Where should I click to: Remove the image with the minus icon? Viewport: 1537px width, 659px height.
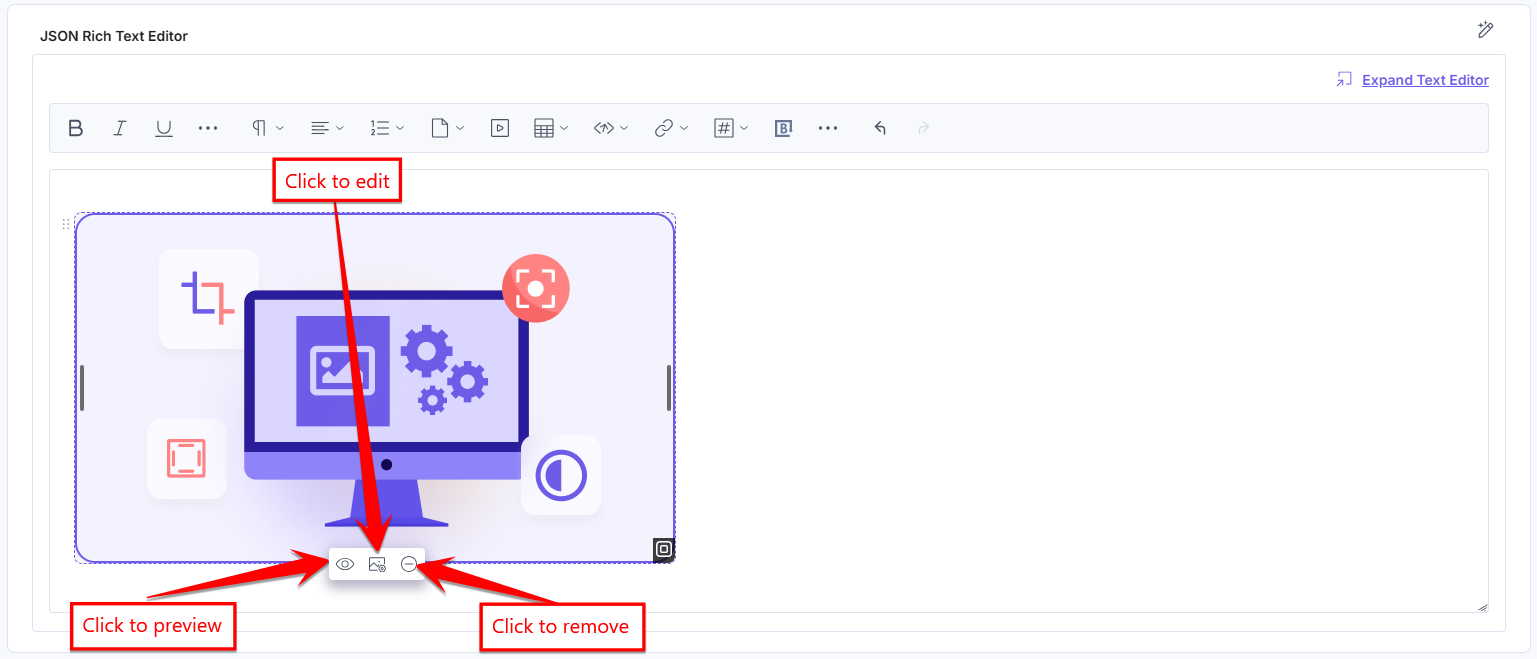[x=408, y=564]
